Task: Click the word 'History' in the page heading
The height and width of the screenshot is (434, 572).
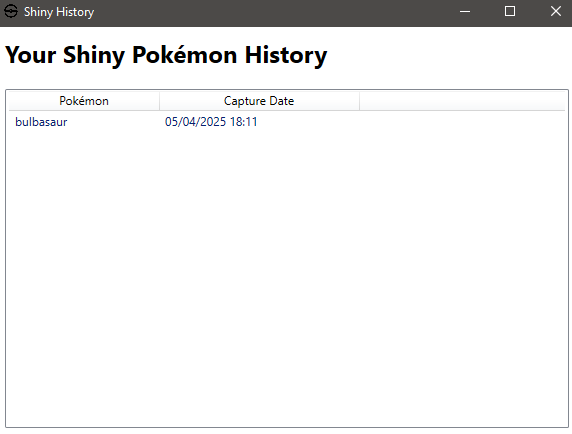Action: [286, 55]
